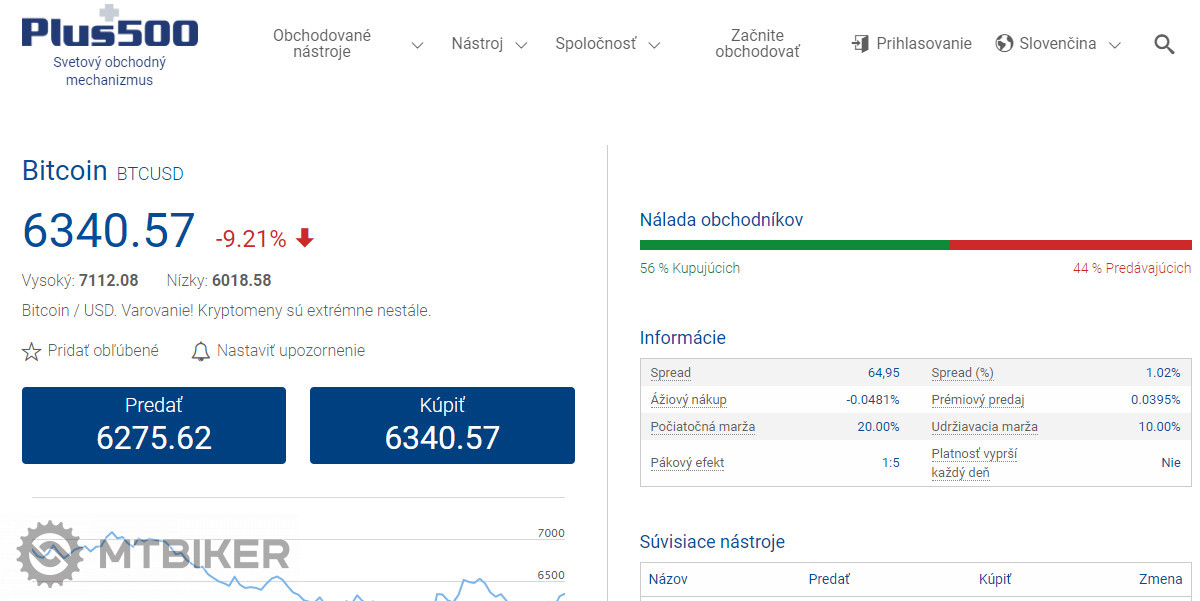1200x601 pixels.
Task: Click the MTBIKER watermark gear logo
Action: (50, 553)
